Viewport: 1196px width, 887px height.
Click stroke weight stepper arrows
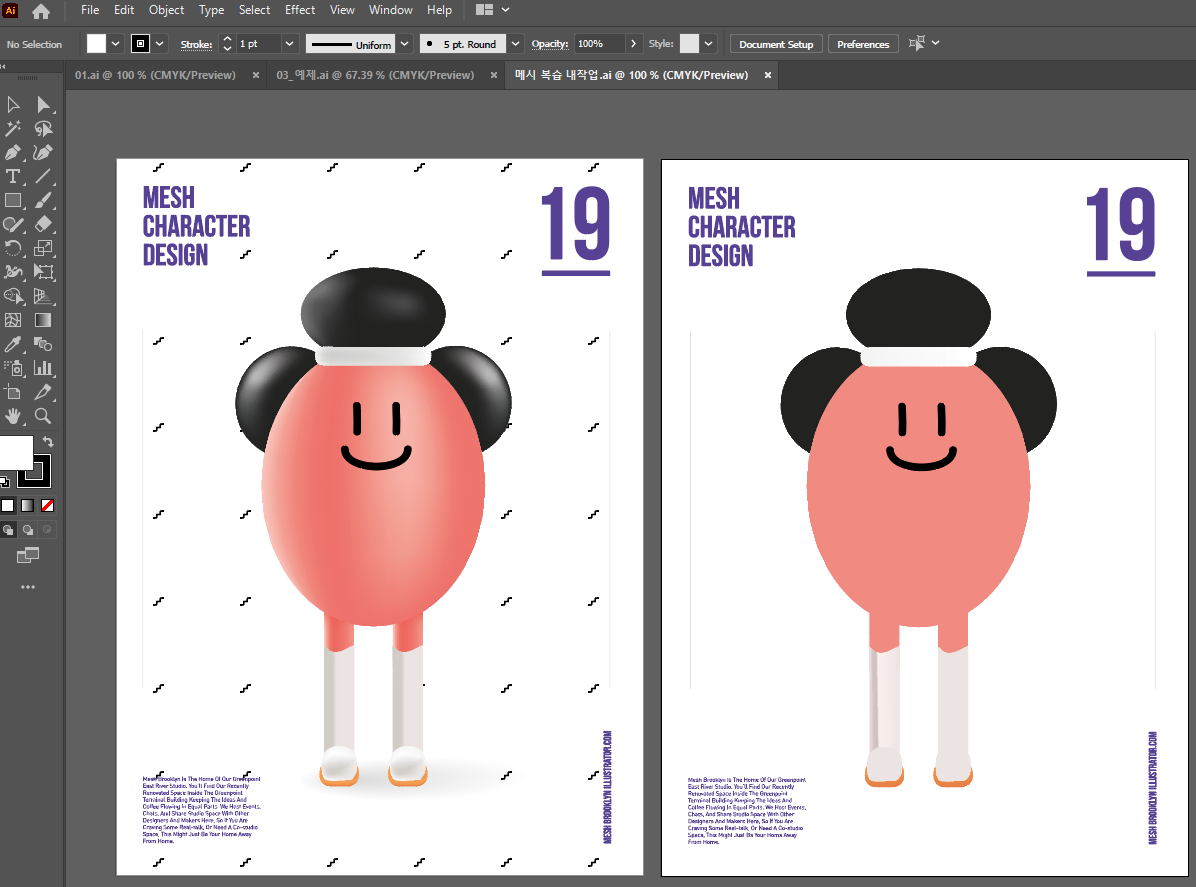[227, 43]
